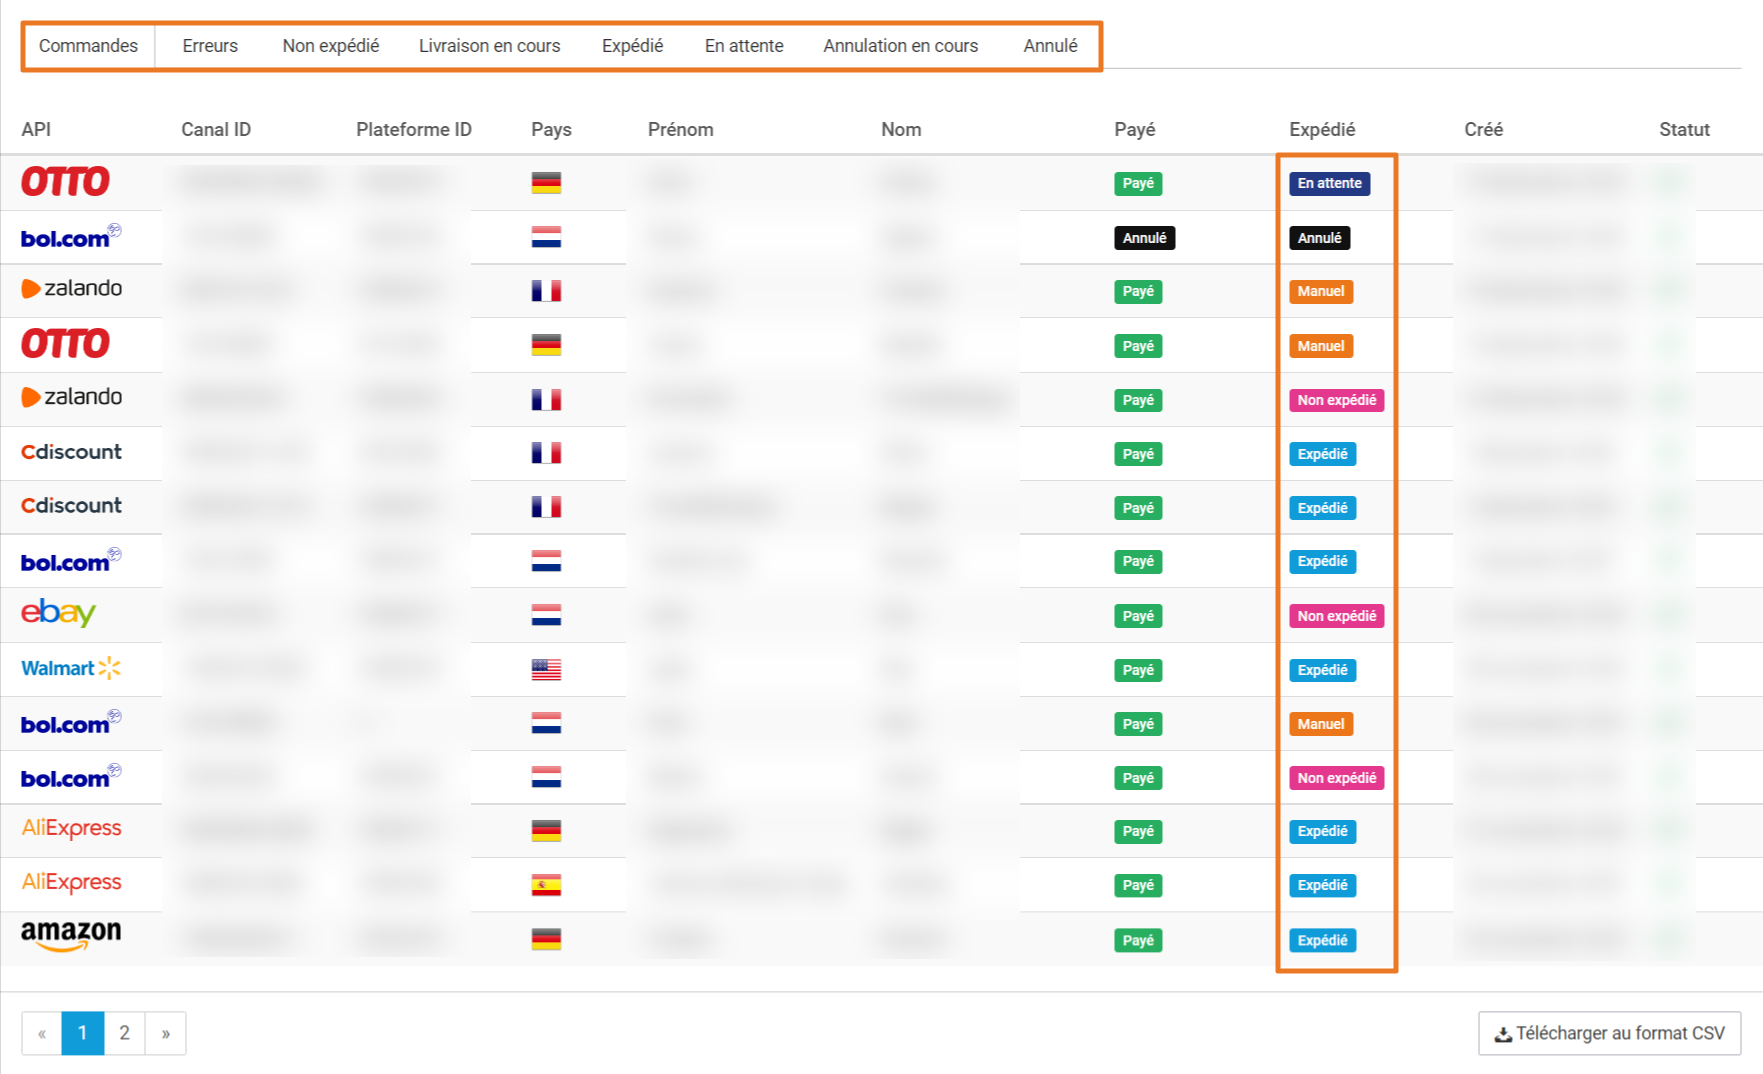Click the zalando logo in the Manuel row

click(x=71, y=289)
